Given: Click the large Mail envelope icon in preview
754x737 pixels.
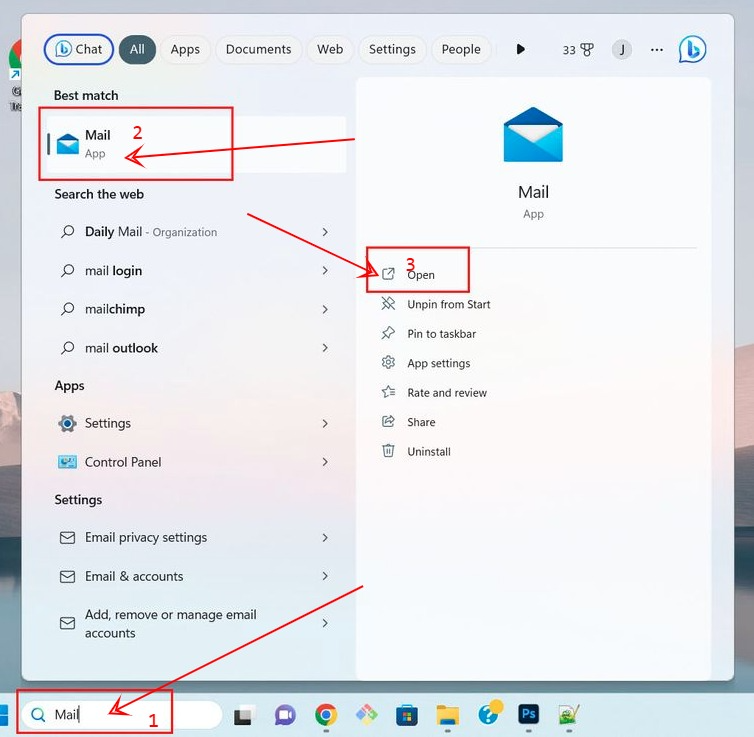Looking at the screenshot, I should click(533, 135).
